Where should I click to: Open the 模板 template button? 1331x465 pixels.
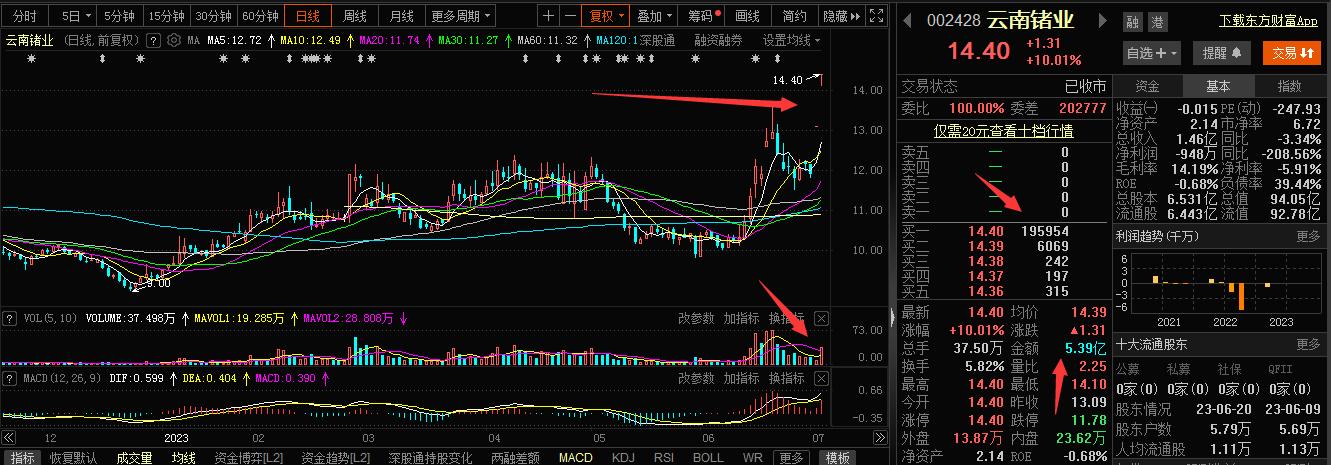[x=837, y=457]
